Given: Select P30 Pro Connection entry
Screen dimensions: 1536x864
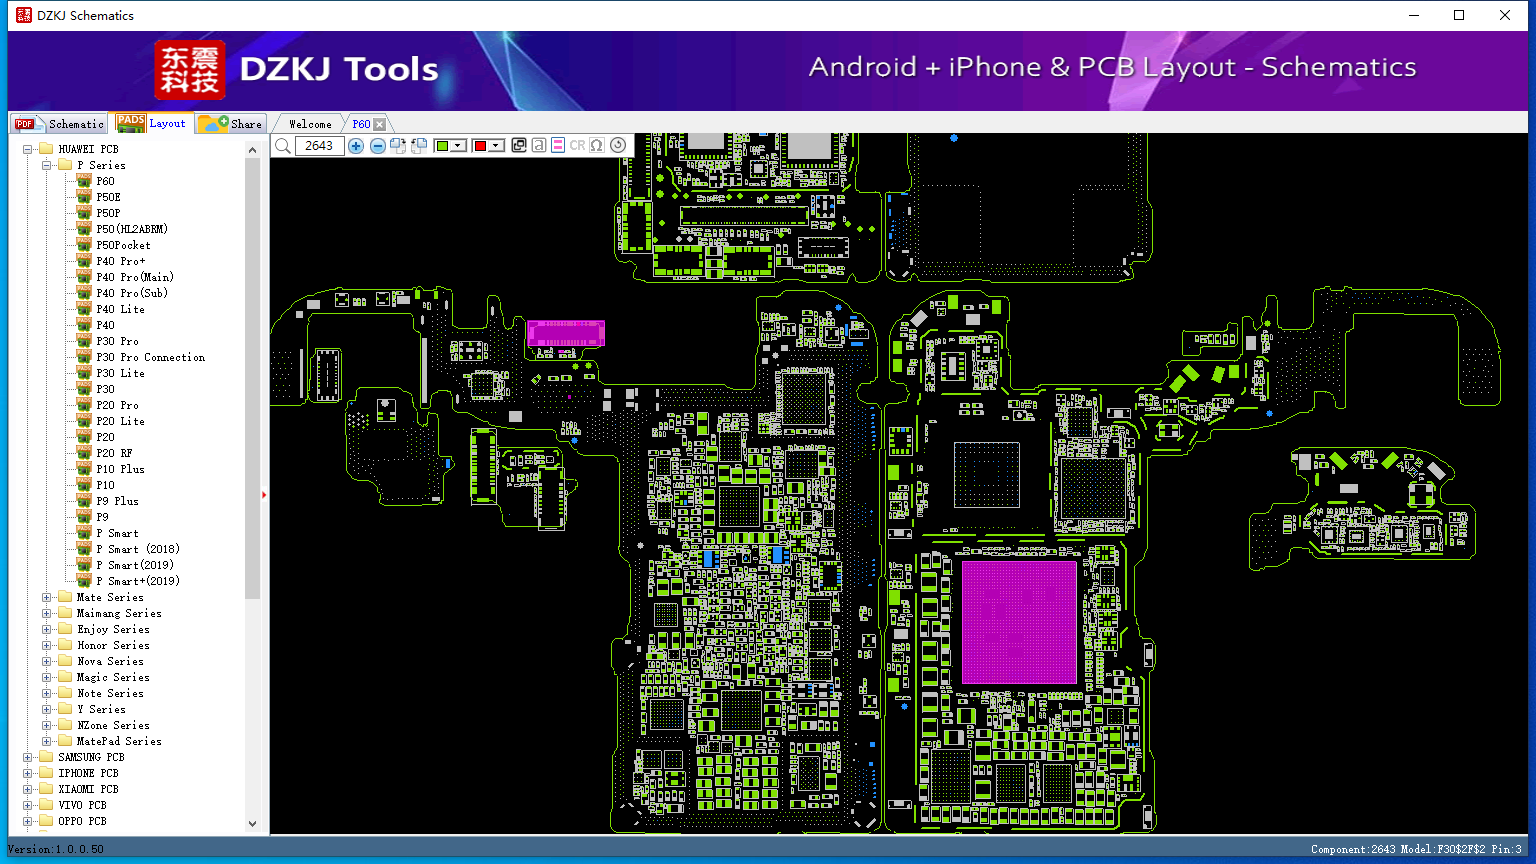Looking at the screenshot, I should point(151,357).
